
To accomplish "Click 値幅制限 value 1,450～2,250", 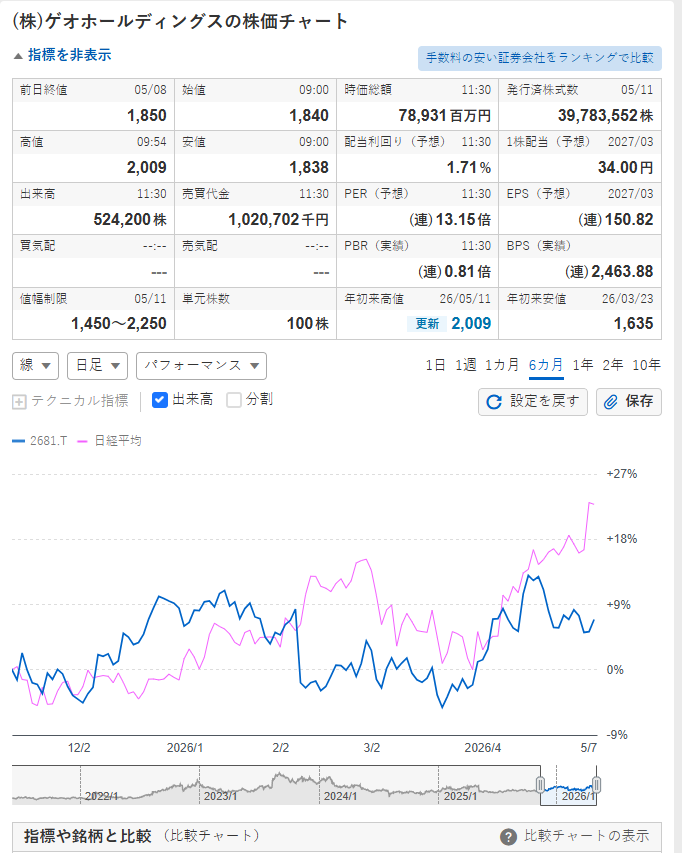I will (x=119, y=323).
